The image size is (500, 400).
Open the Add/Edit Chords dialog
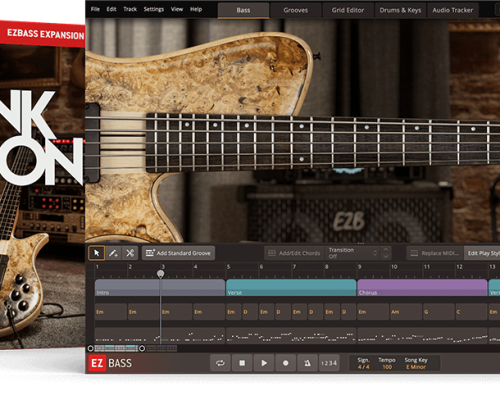(x=294, y=253)
